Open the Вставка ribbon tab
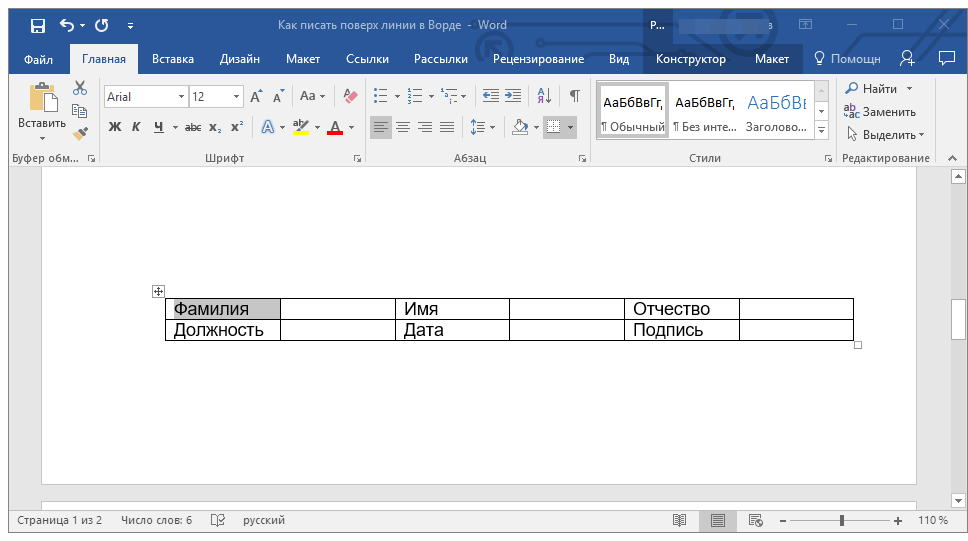The image size is (968, 541). click(x=172, y=59)
